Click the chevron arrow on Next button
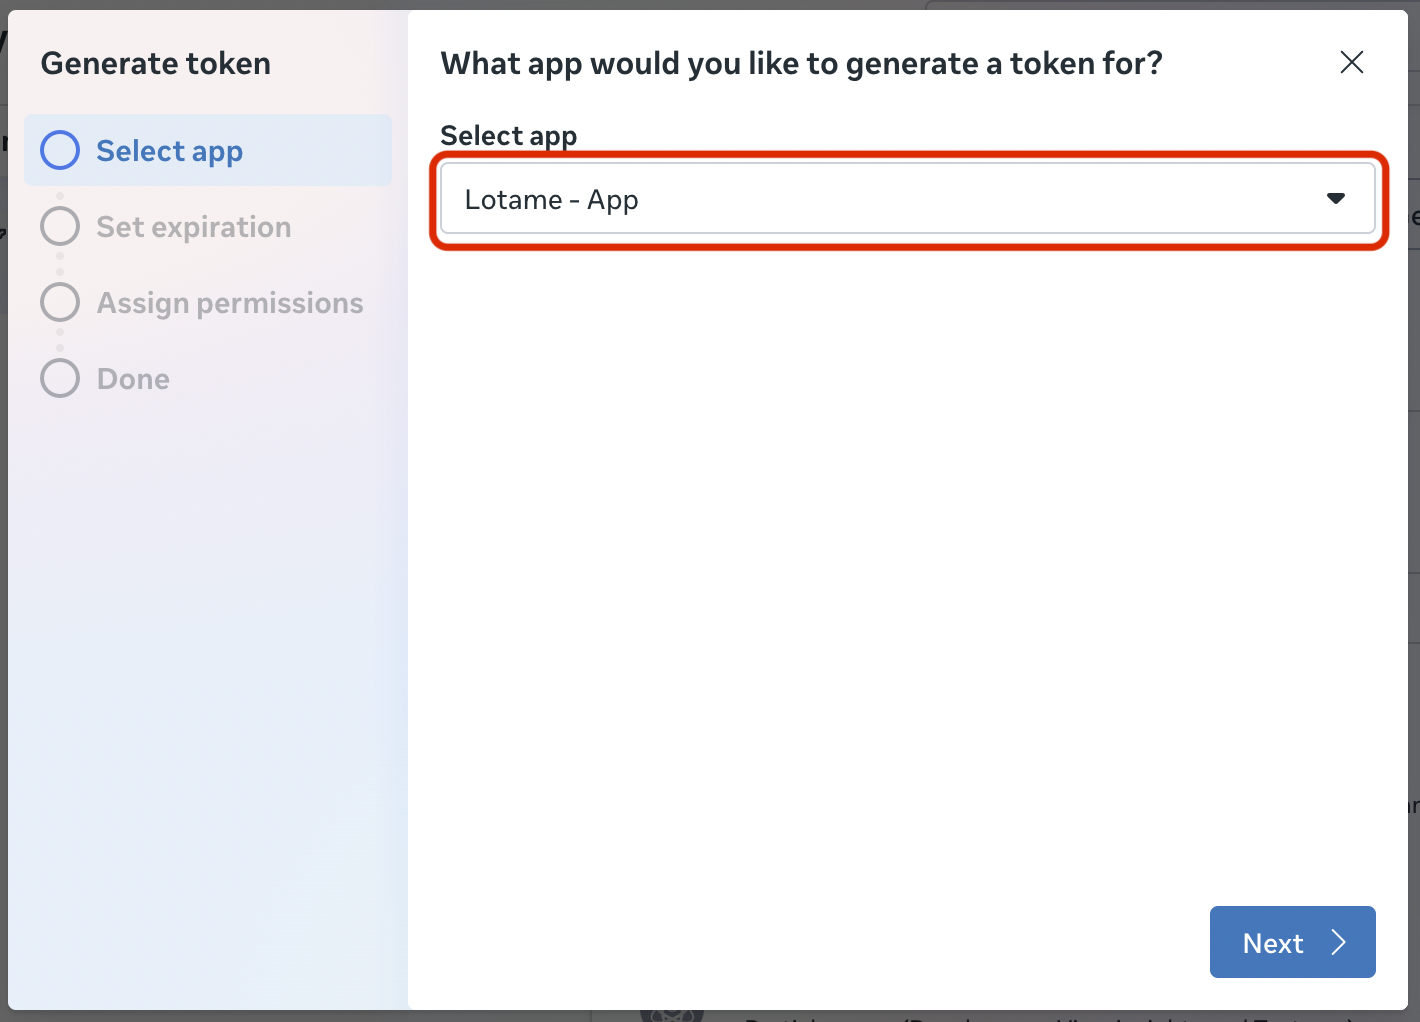Viewport: 1420px width, 1022px height. [1339, 942]
